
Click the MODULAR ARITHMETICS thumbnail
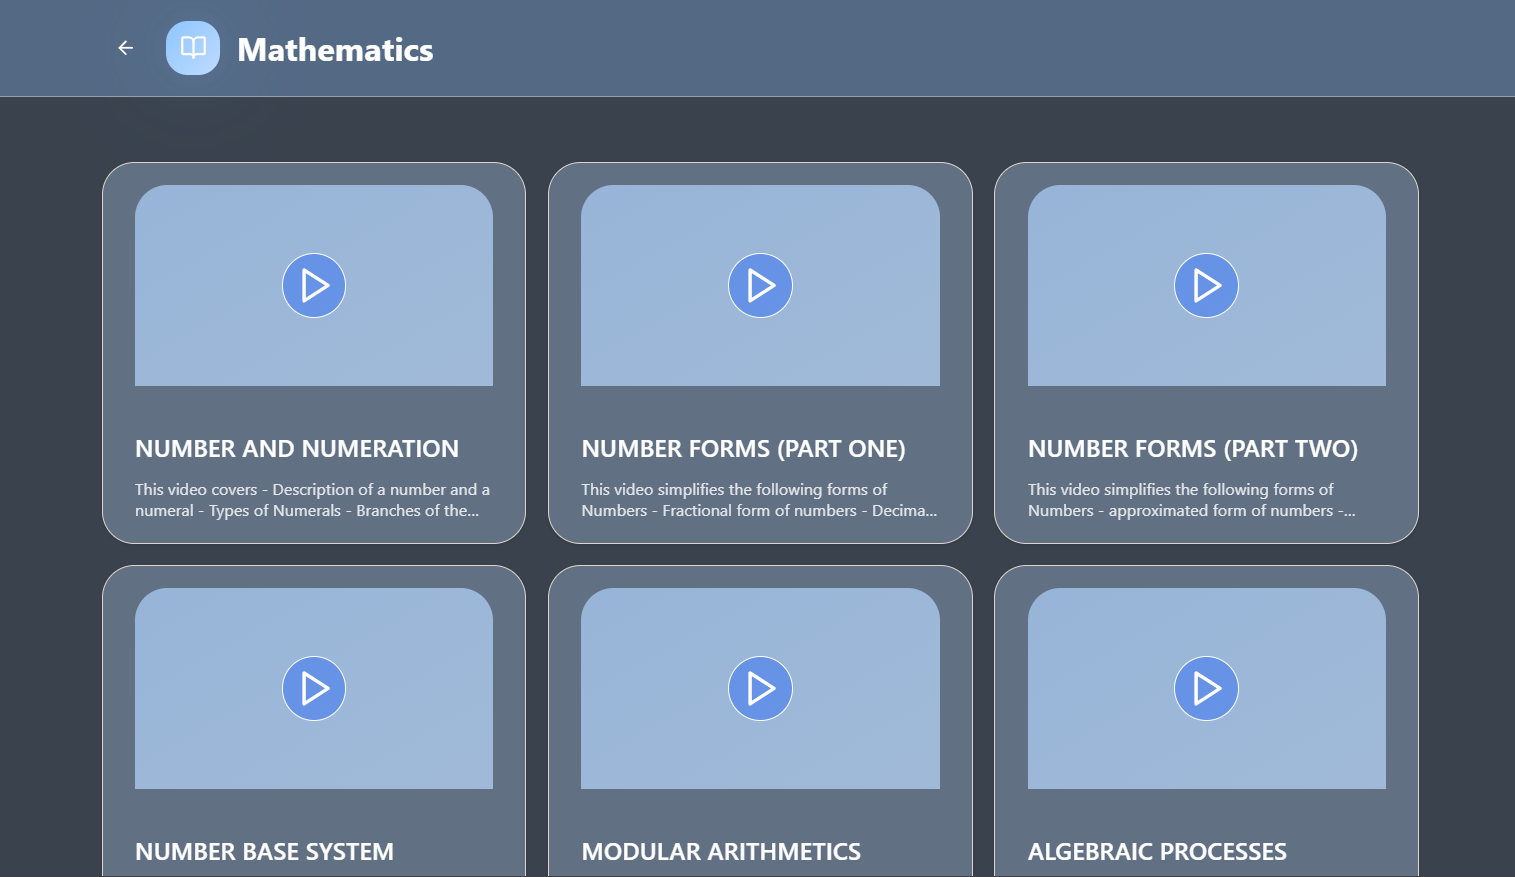point(760,688)
